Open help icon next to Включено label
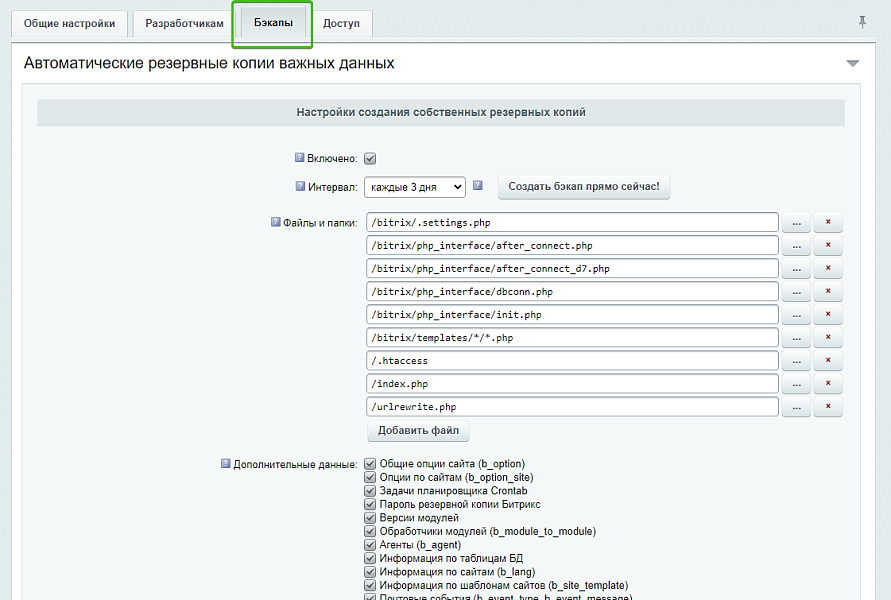 point(298,158)
